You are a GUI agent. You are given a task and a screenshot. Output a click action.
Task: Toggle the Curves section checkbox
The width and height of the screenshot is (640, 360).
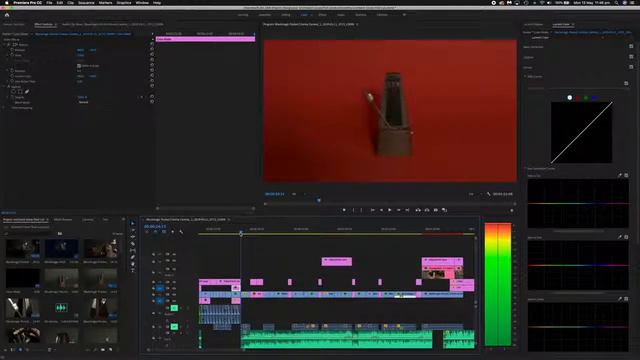[x=631, y=67]
